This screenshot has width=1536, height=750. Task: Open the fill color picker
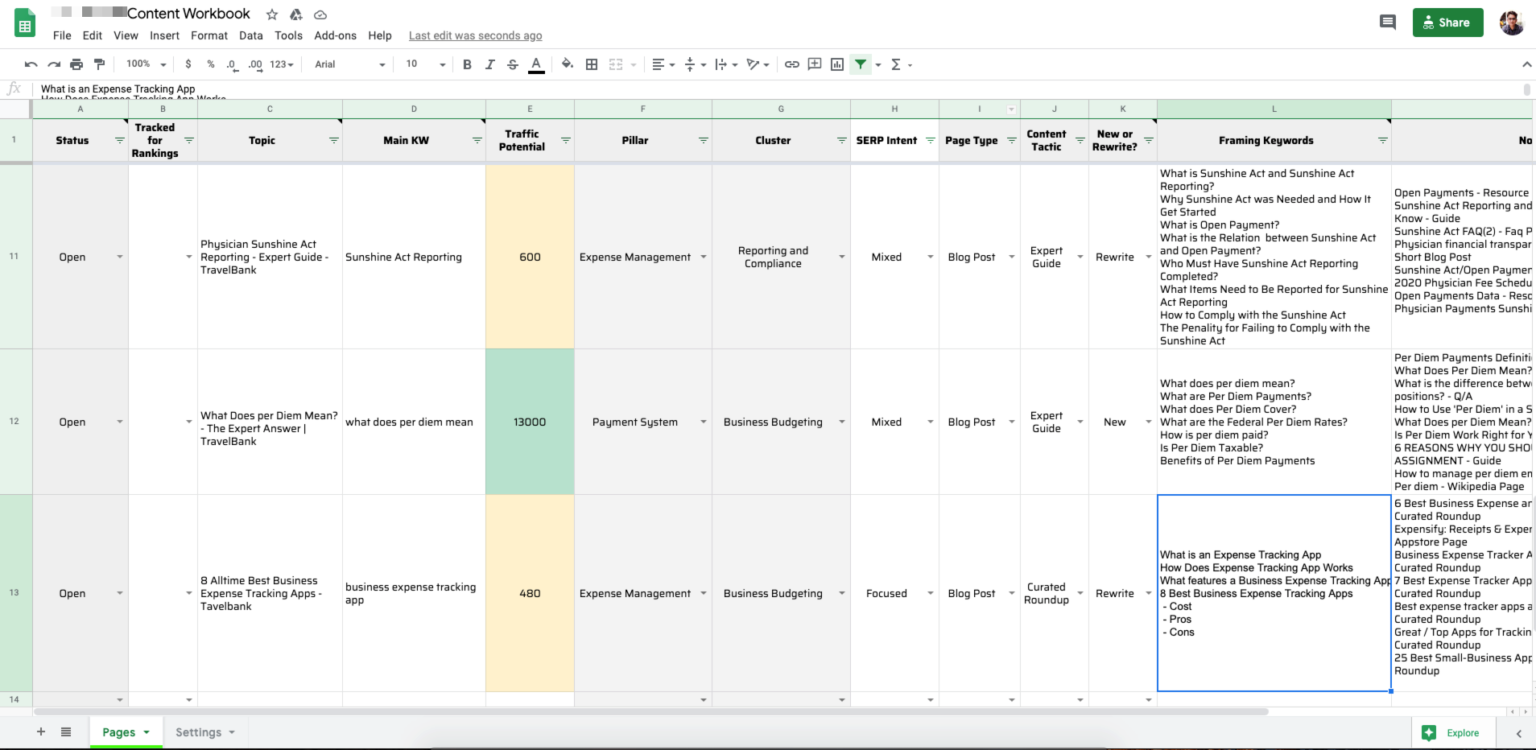coord(567,64)
